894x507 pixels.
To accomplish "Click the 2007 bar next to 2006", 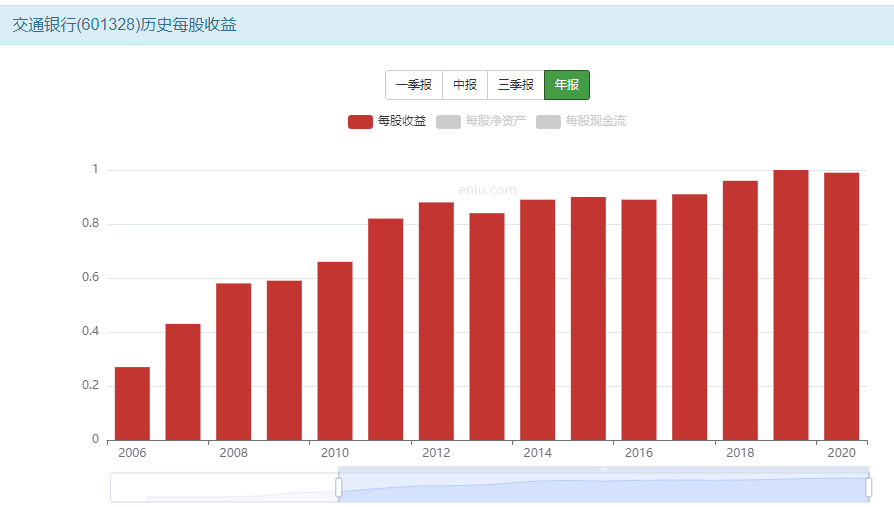I will tap(183, 382).
